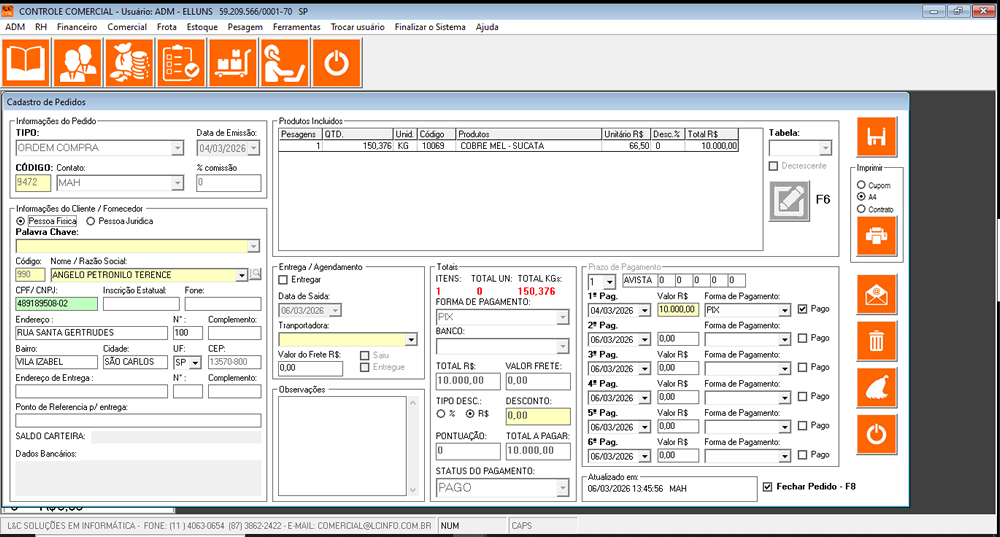
Task: Toggle the Fechar Pedido - F8 checkbox
Action: (x=768, y=487)
